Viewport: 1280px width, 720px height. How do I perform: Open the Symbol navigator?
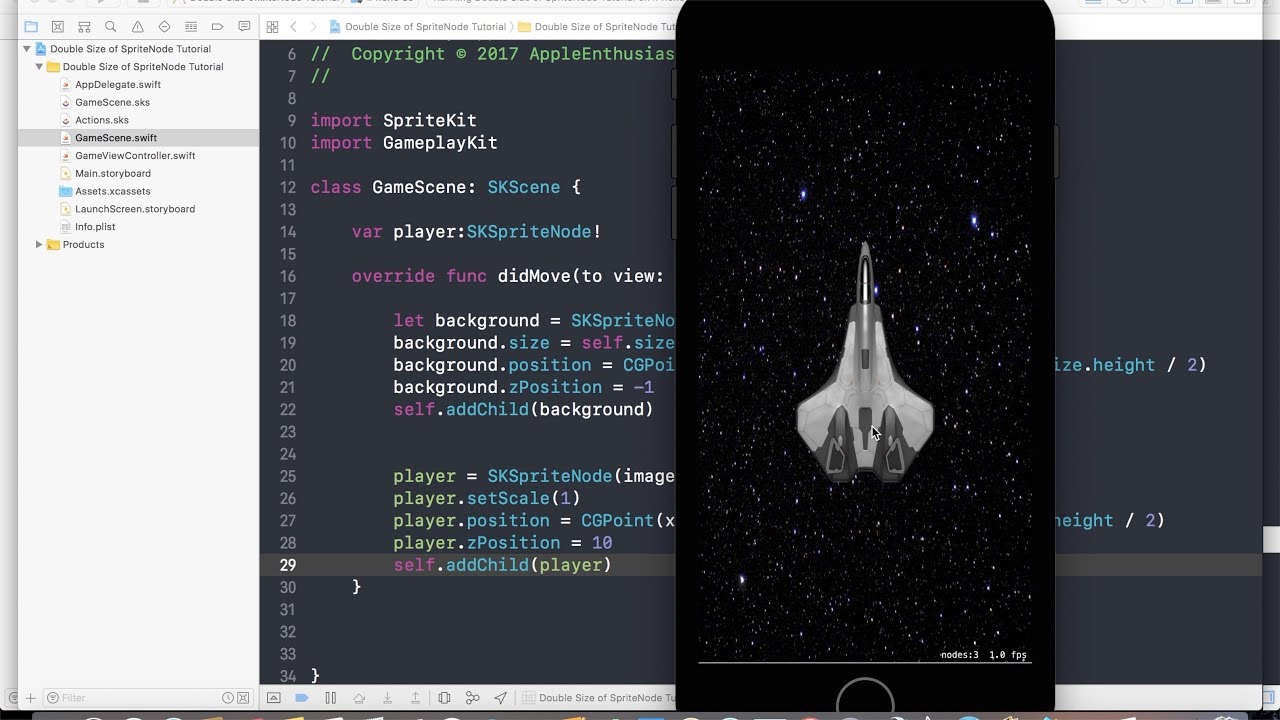[84, 27]
